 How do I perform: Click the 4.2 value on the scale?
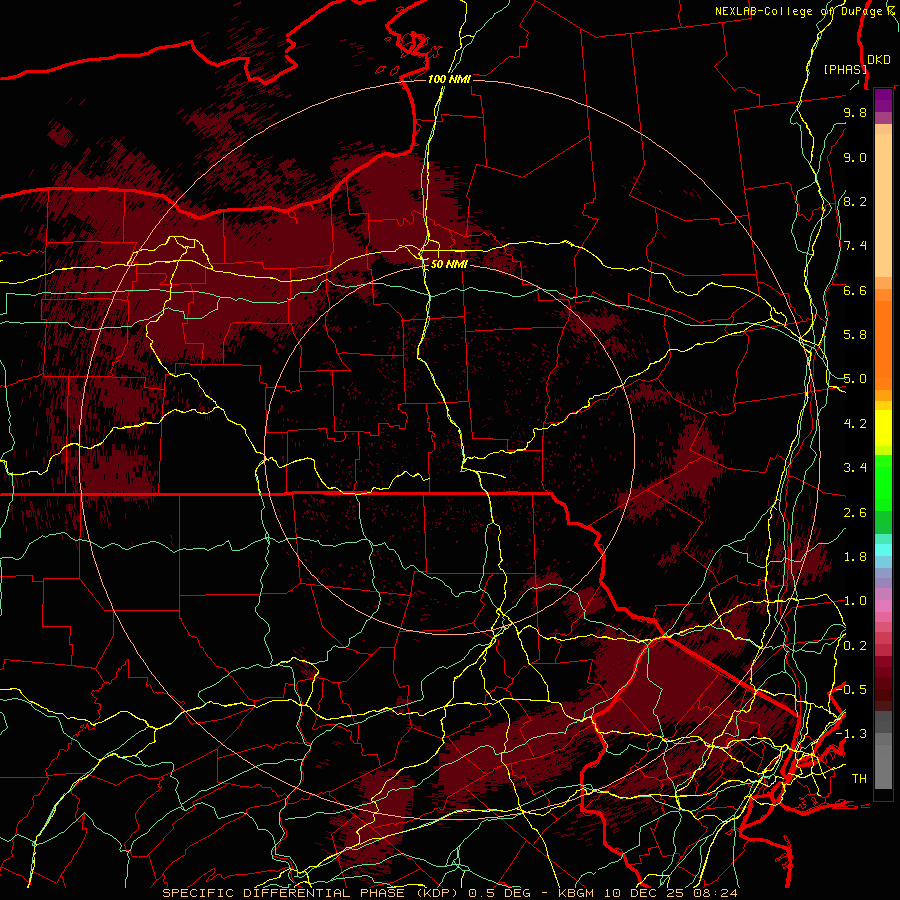point(855,424)
